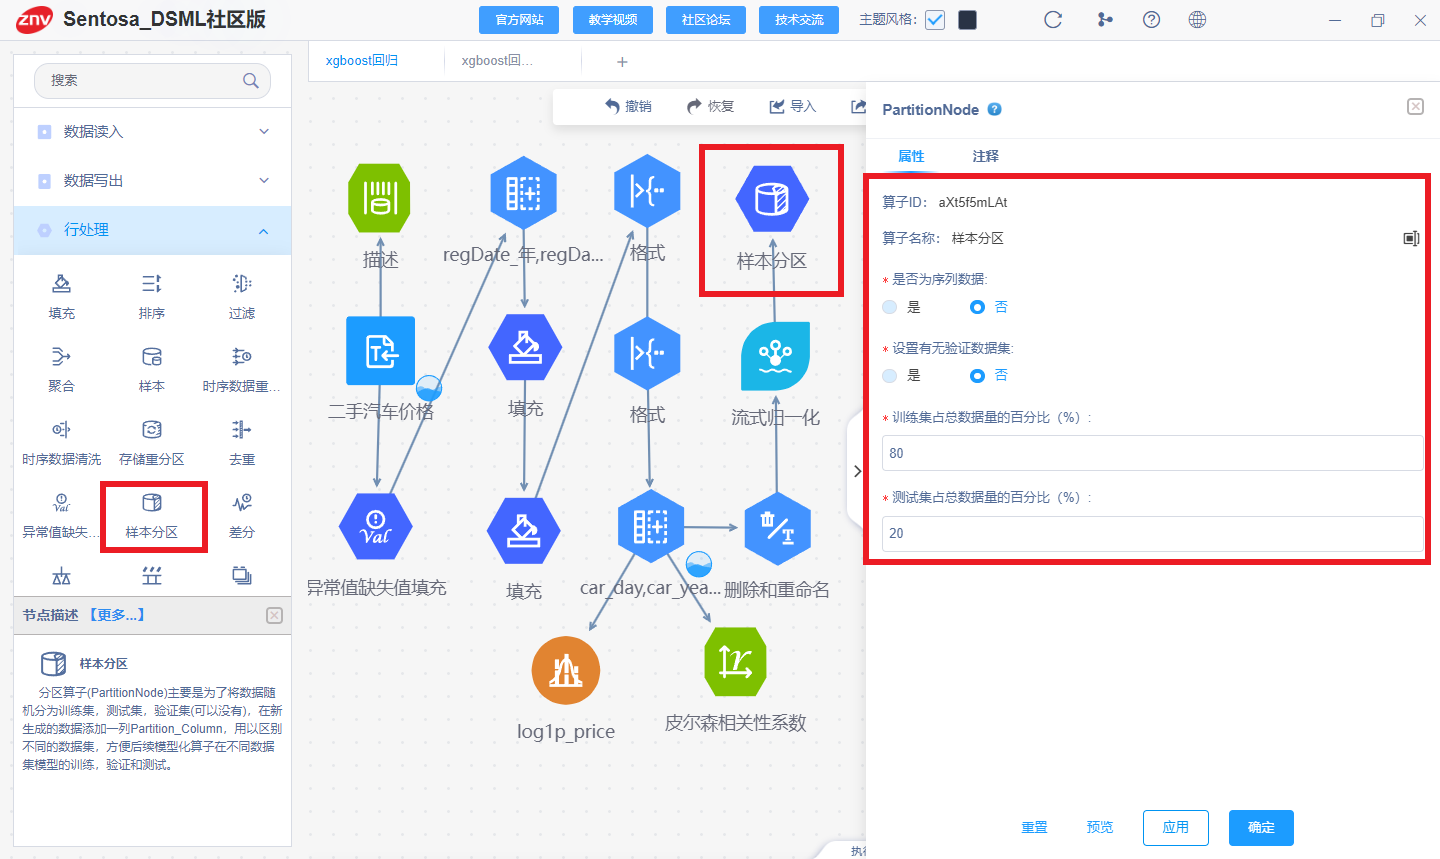Select 否 for 设置有无验证数据集
Screen dimensions: 1440x859
pyautogui.click(x=977, y=376)
